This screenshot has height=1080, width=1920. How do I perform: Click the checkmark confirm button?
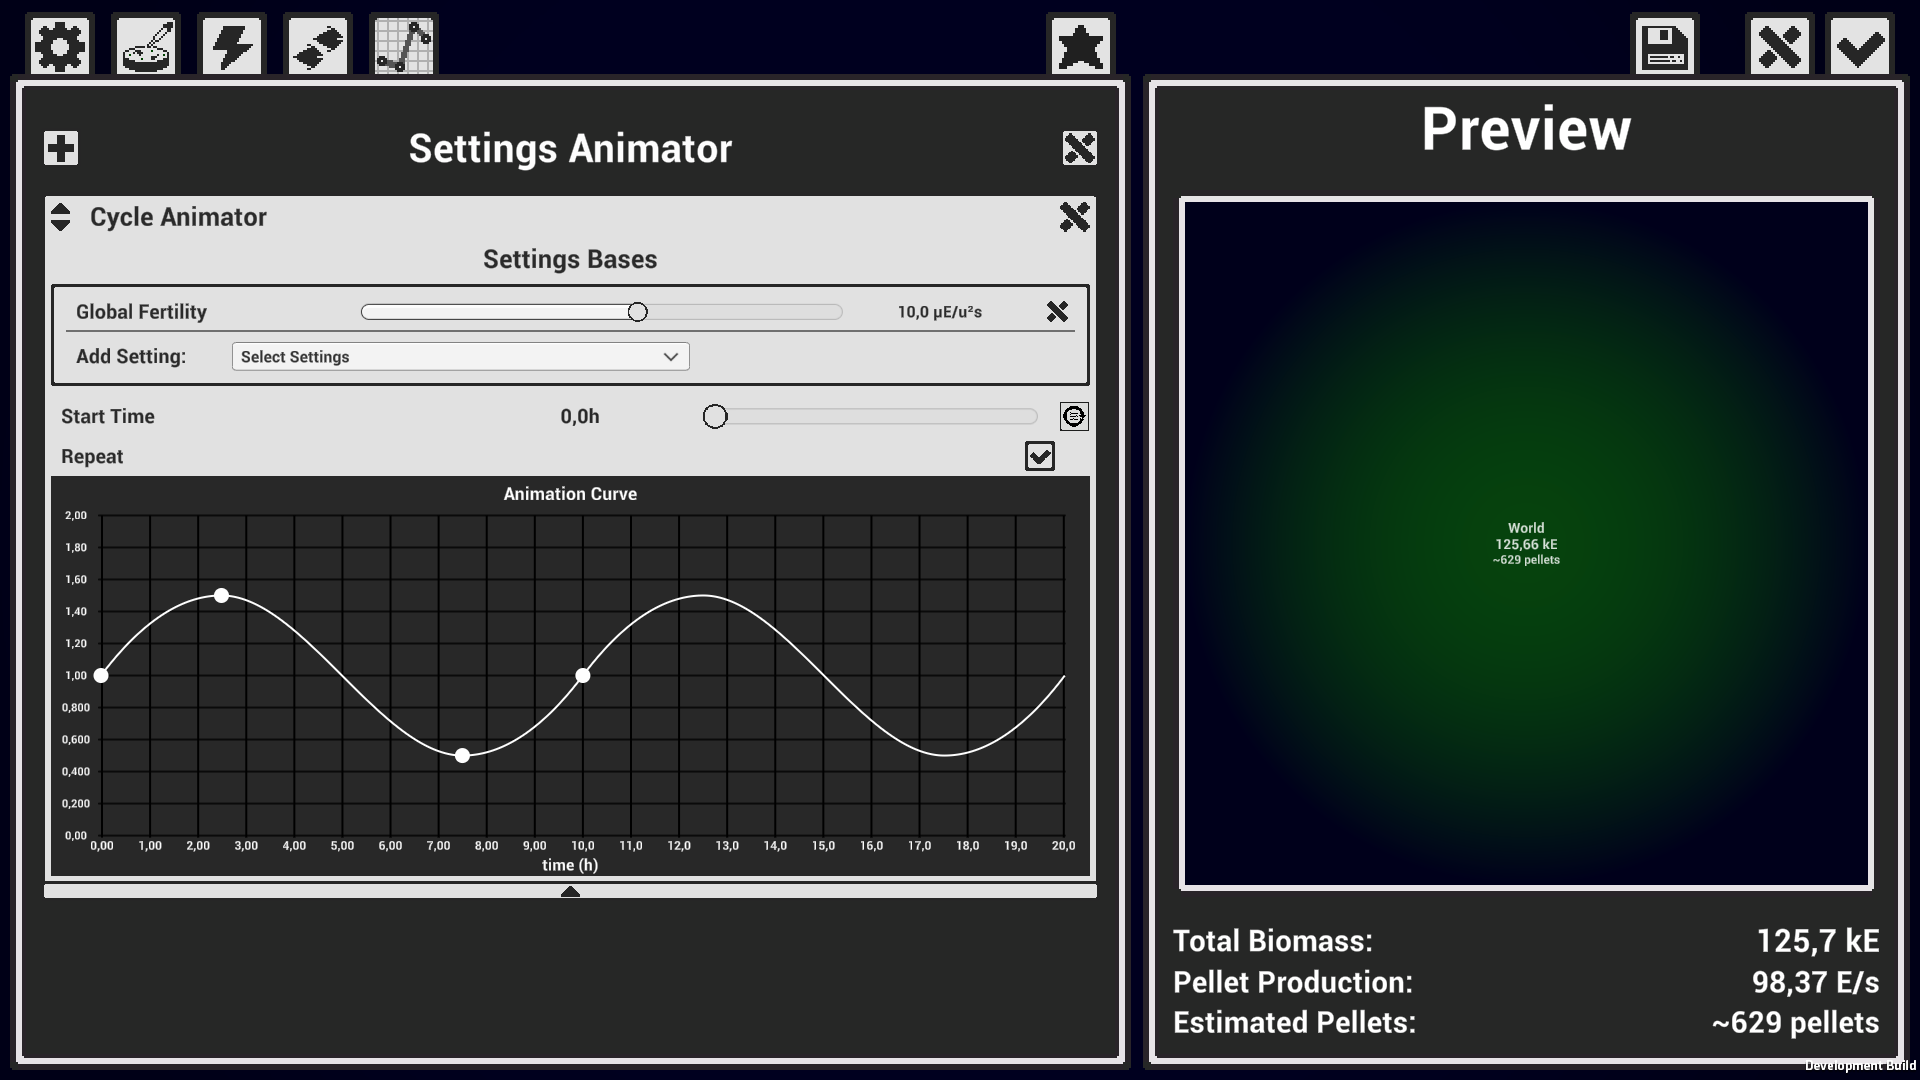(x=1859, y=46)
